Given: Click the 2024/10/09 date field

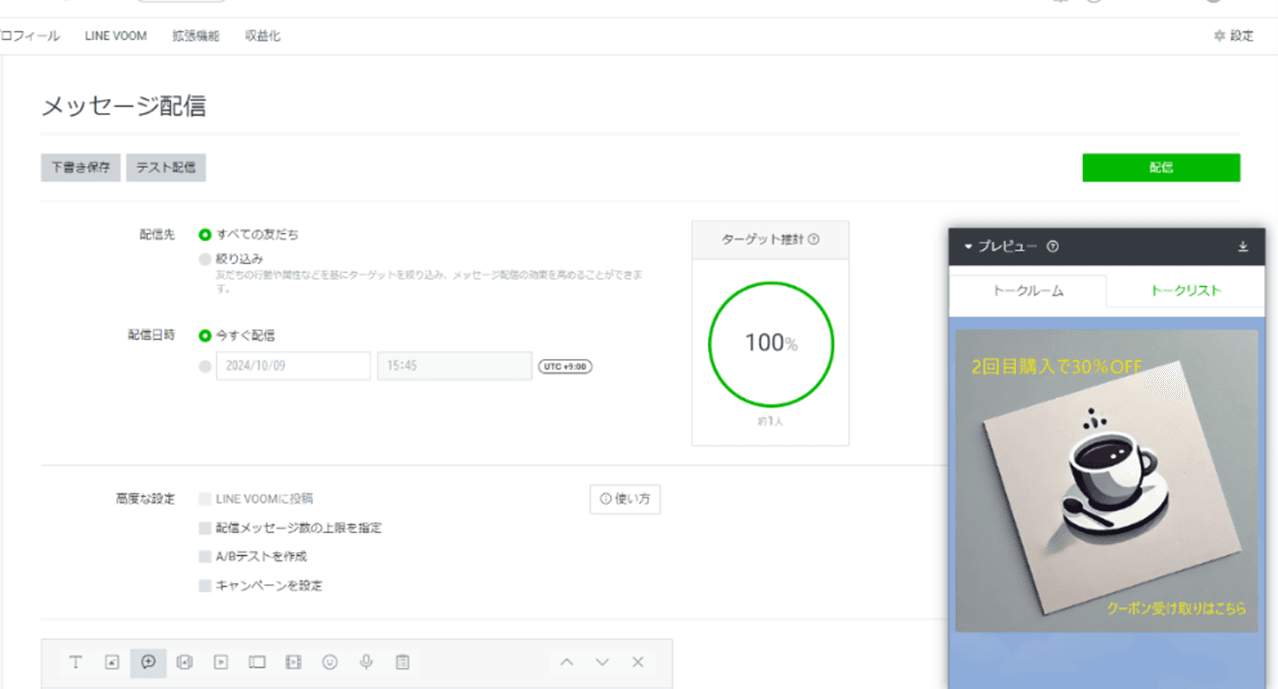Looking at the screenshot, I should click(x=293, y=366).
